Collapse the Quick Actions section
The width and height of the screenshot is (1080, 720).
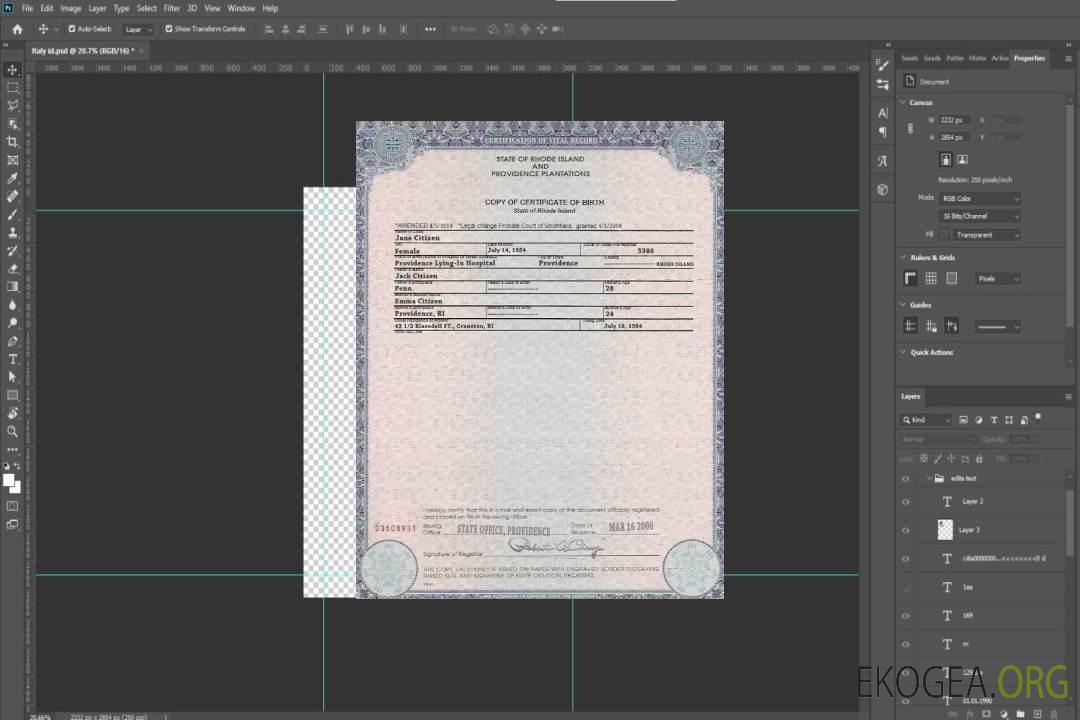[903, 352]
